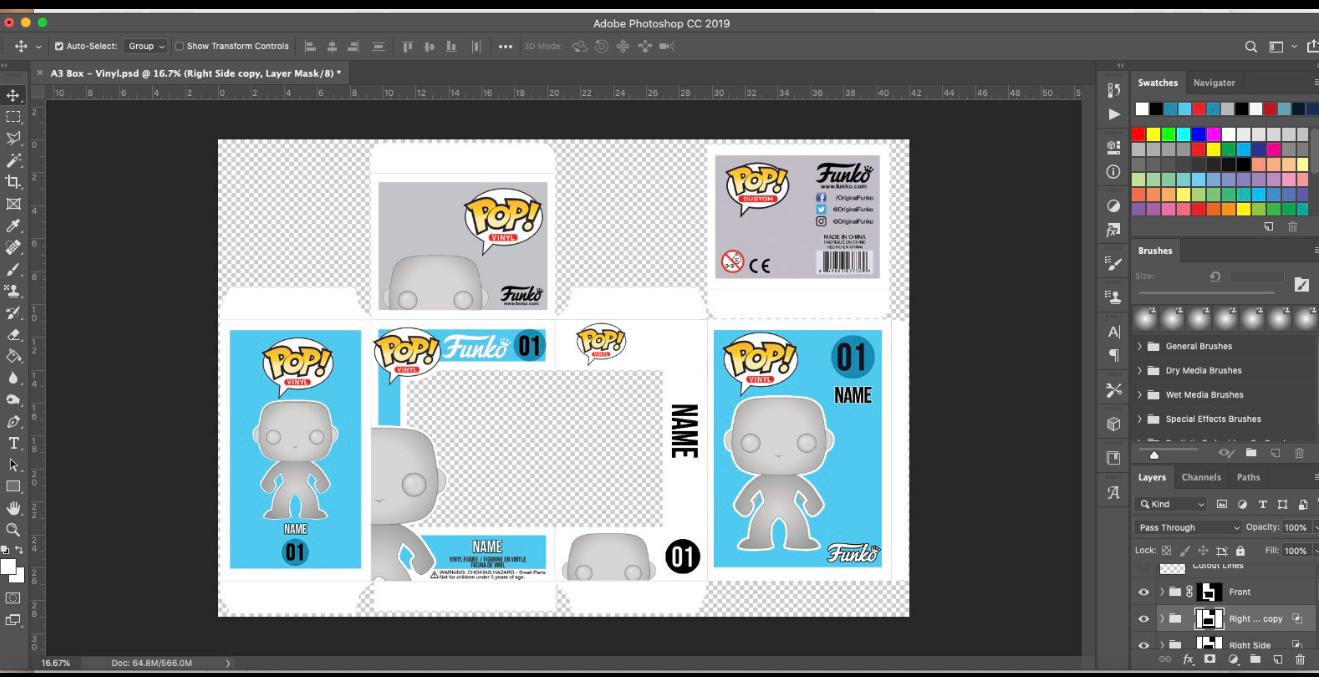
Task: Open the Add layer style fx menu
Action: pyautogui.click(x=1189, y=659)
